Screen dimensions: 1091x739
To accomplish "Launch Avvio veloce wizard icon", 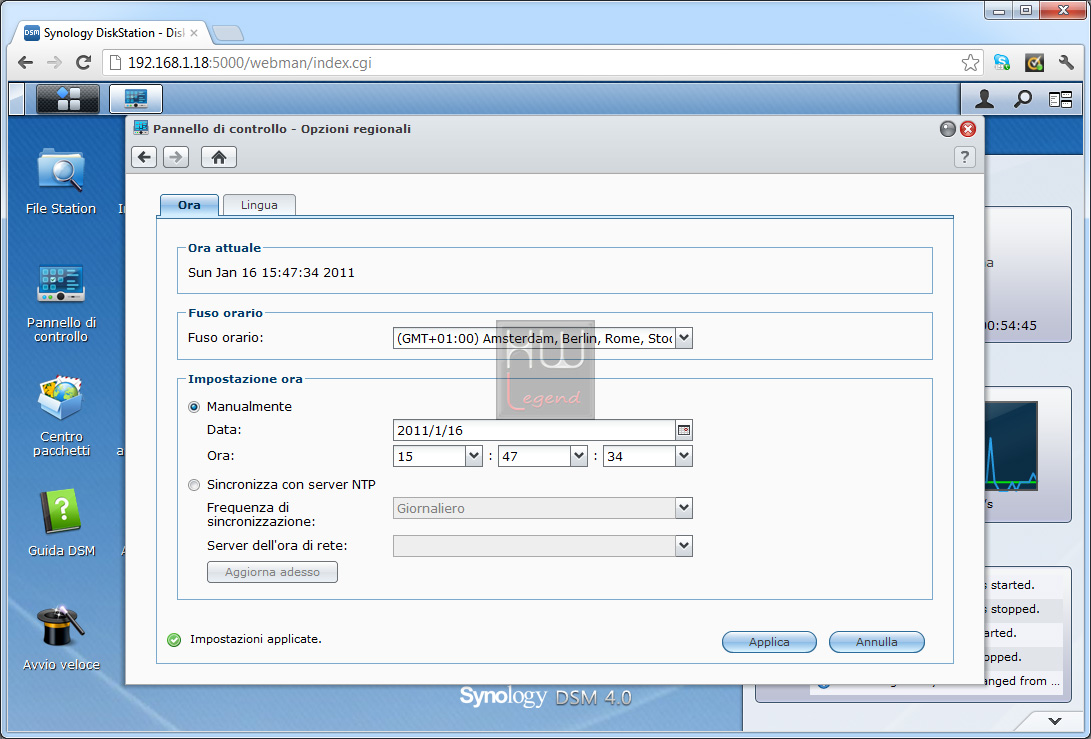I will click(x=61, y=638).
